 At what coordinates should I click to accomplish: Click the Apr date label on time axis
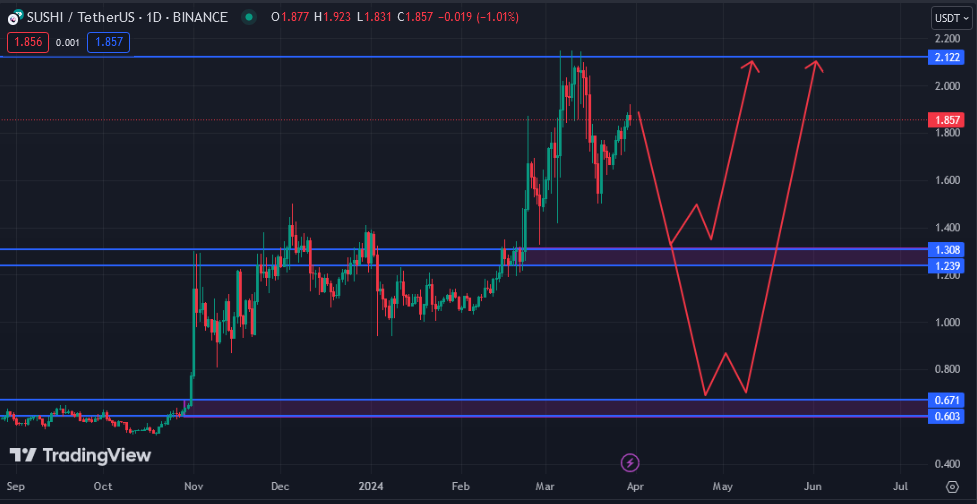(636, 486)
